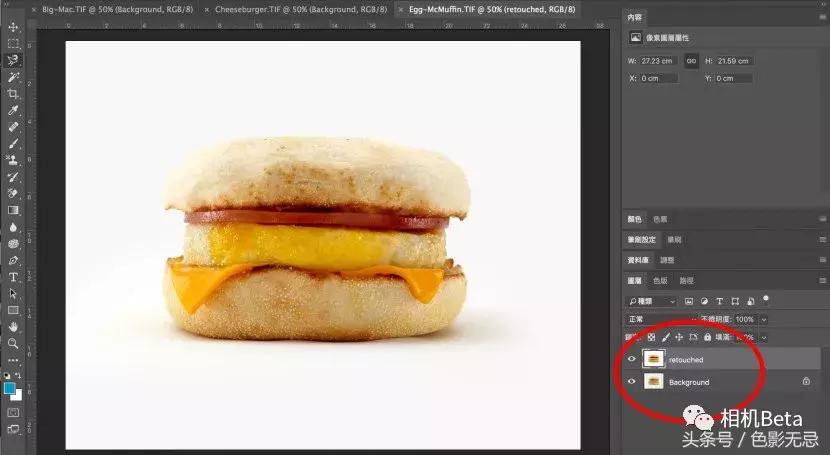The image size is (830, 455).
Task: Toggle Quick Mask mode
Action: 13,413
